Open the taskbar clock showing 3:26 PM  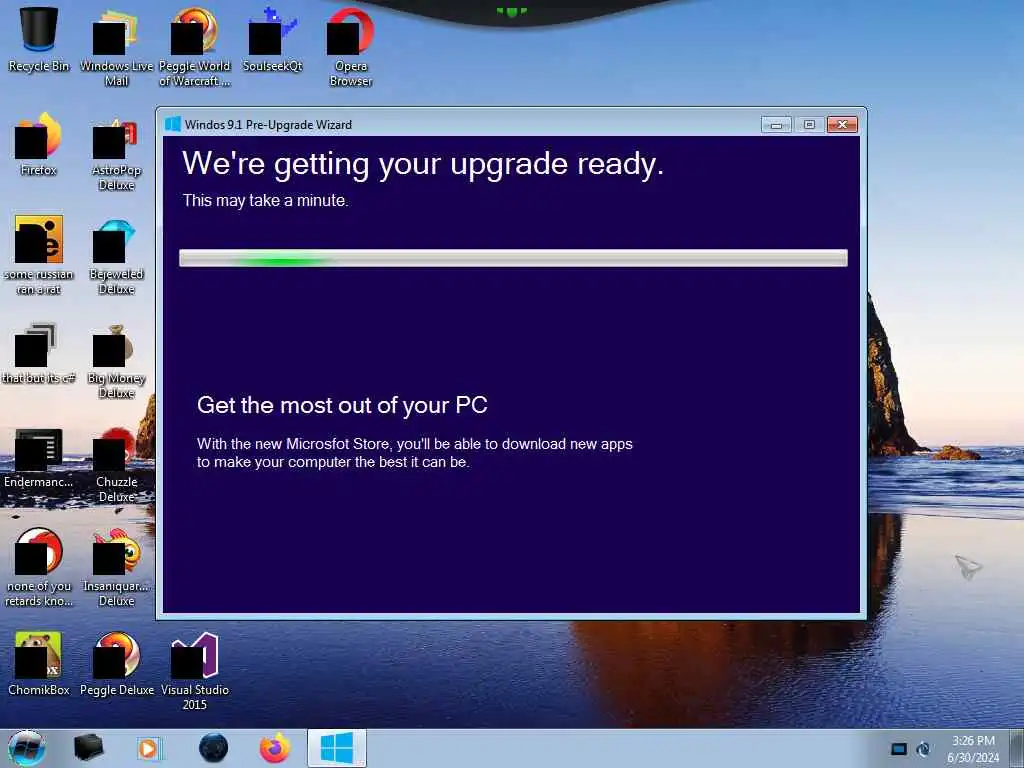click(973, 749)
